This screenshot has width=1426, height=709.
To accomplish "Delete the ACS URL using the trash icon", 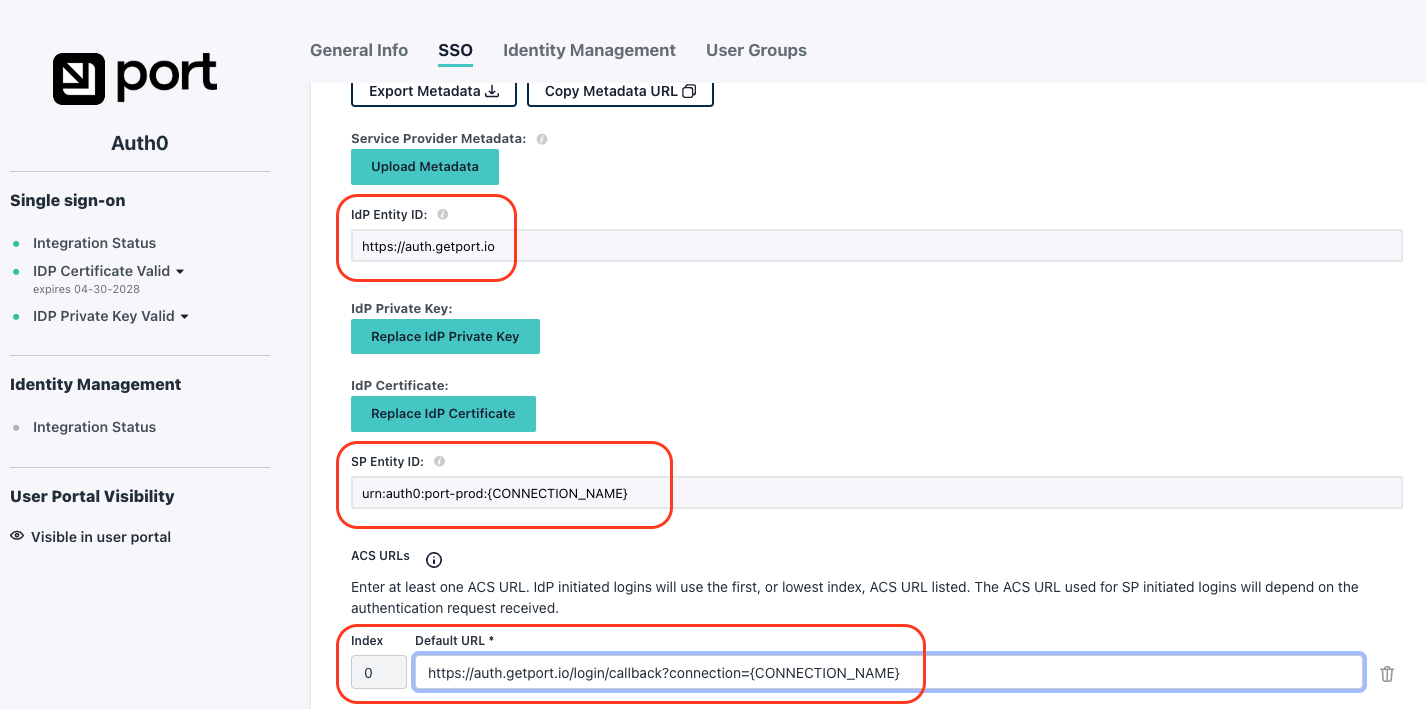I will pyautogui.click(x=1387, y=672).
